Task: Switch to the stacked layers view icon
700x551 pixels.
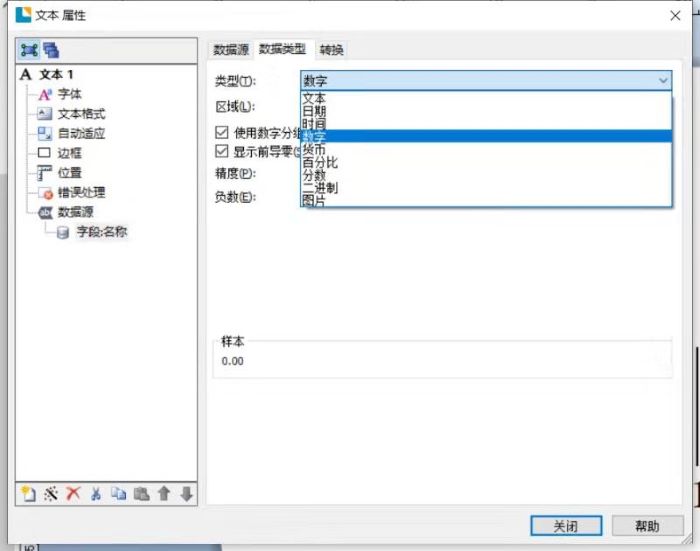Action: click(51, 50)
